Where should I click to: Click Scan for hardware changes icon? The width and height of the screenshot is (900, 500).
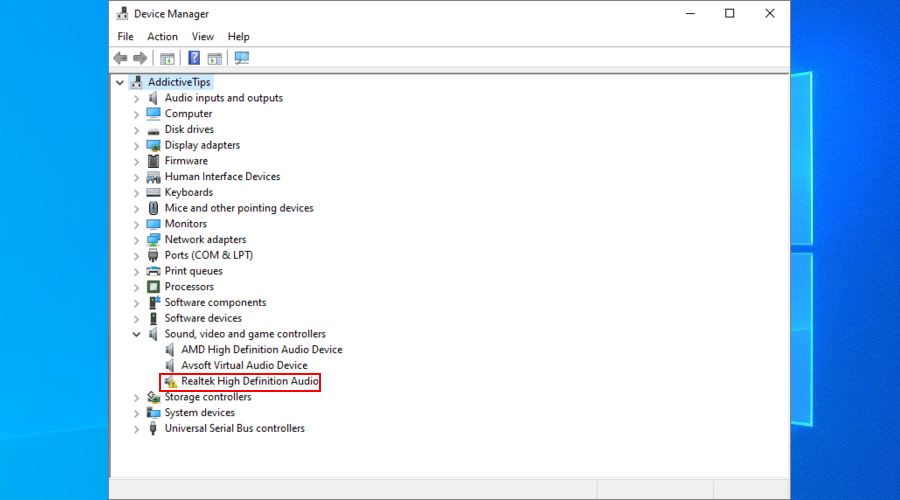[242, 58]
